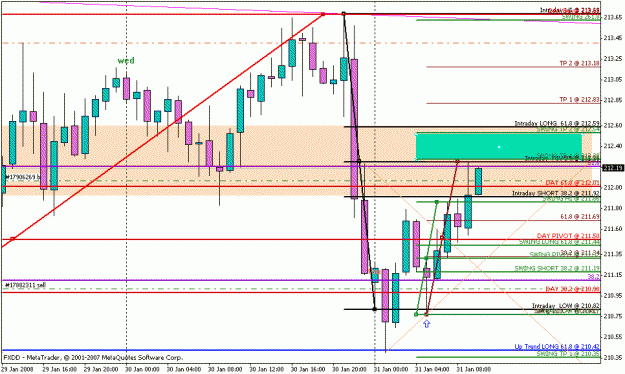This screenshot has width=625, height=374.
Task: Select the black zigzag's bottom anchor at Intraday LOW
Action: 374,309
